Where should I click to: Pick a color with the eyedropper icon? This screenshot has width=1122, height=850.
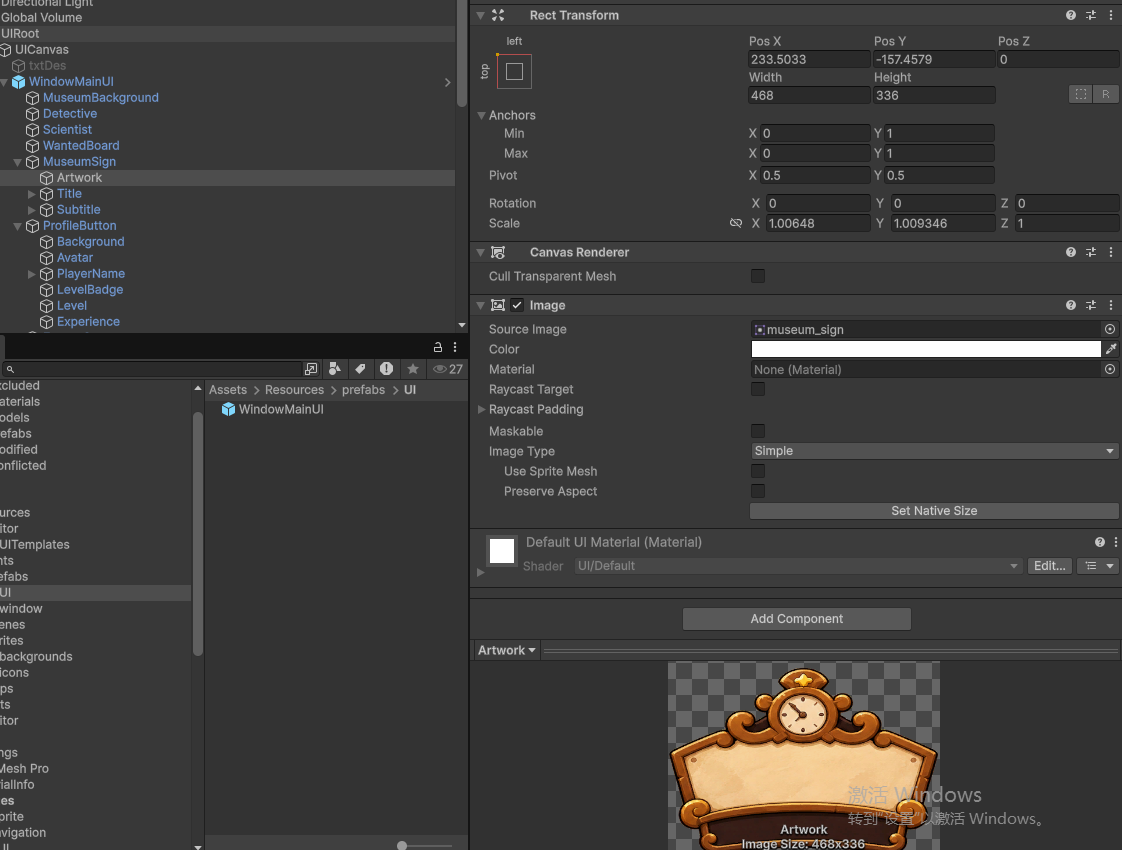1111,349
